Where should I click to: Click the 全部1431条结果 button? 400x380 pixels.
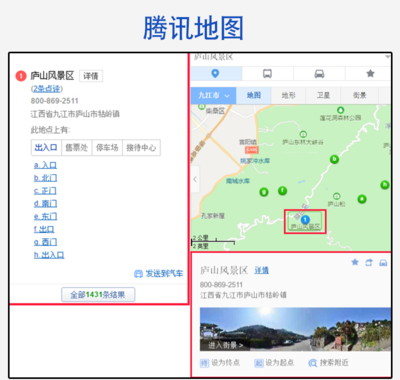coord(98,295)
